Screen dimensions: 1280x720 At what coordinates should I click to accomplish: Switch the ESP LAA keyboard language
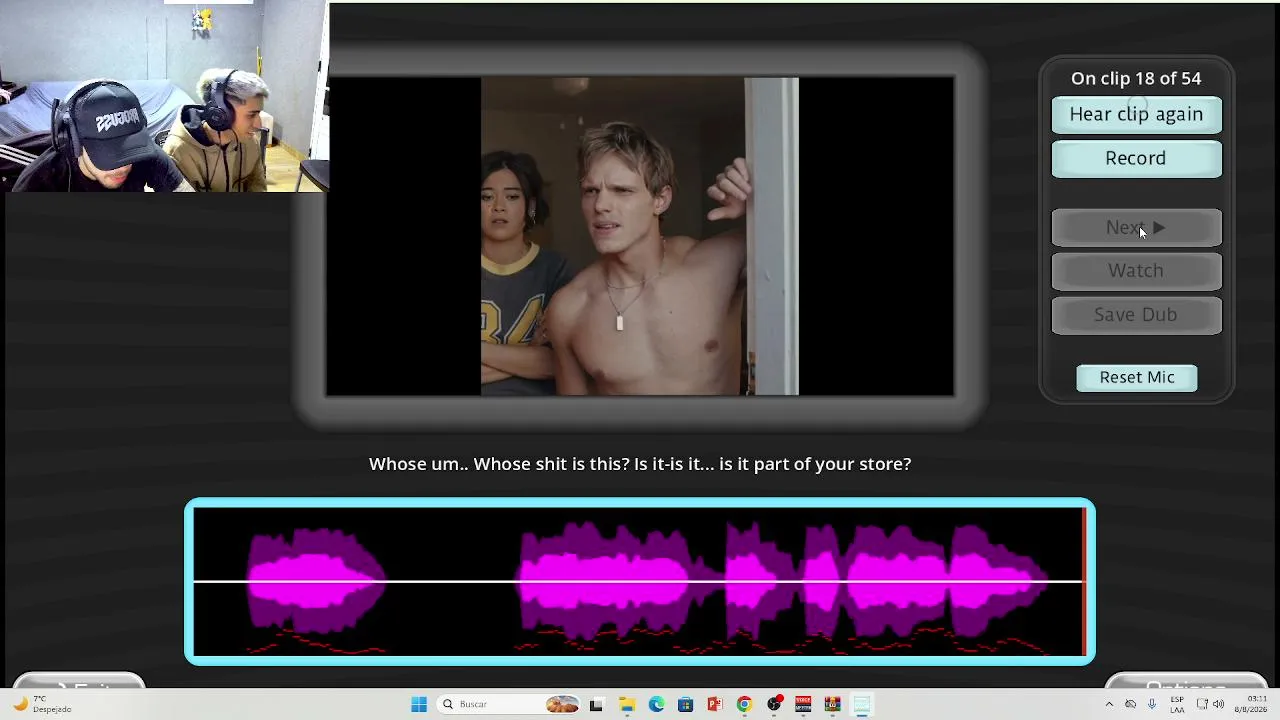[x=1178, y=705]
